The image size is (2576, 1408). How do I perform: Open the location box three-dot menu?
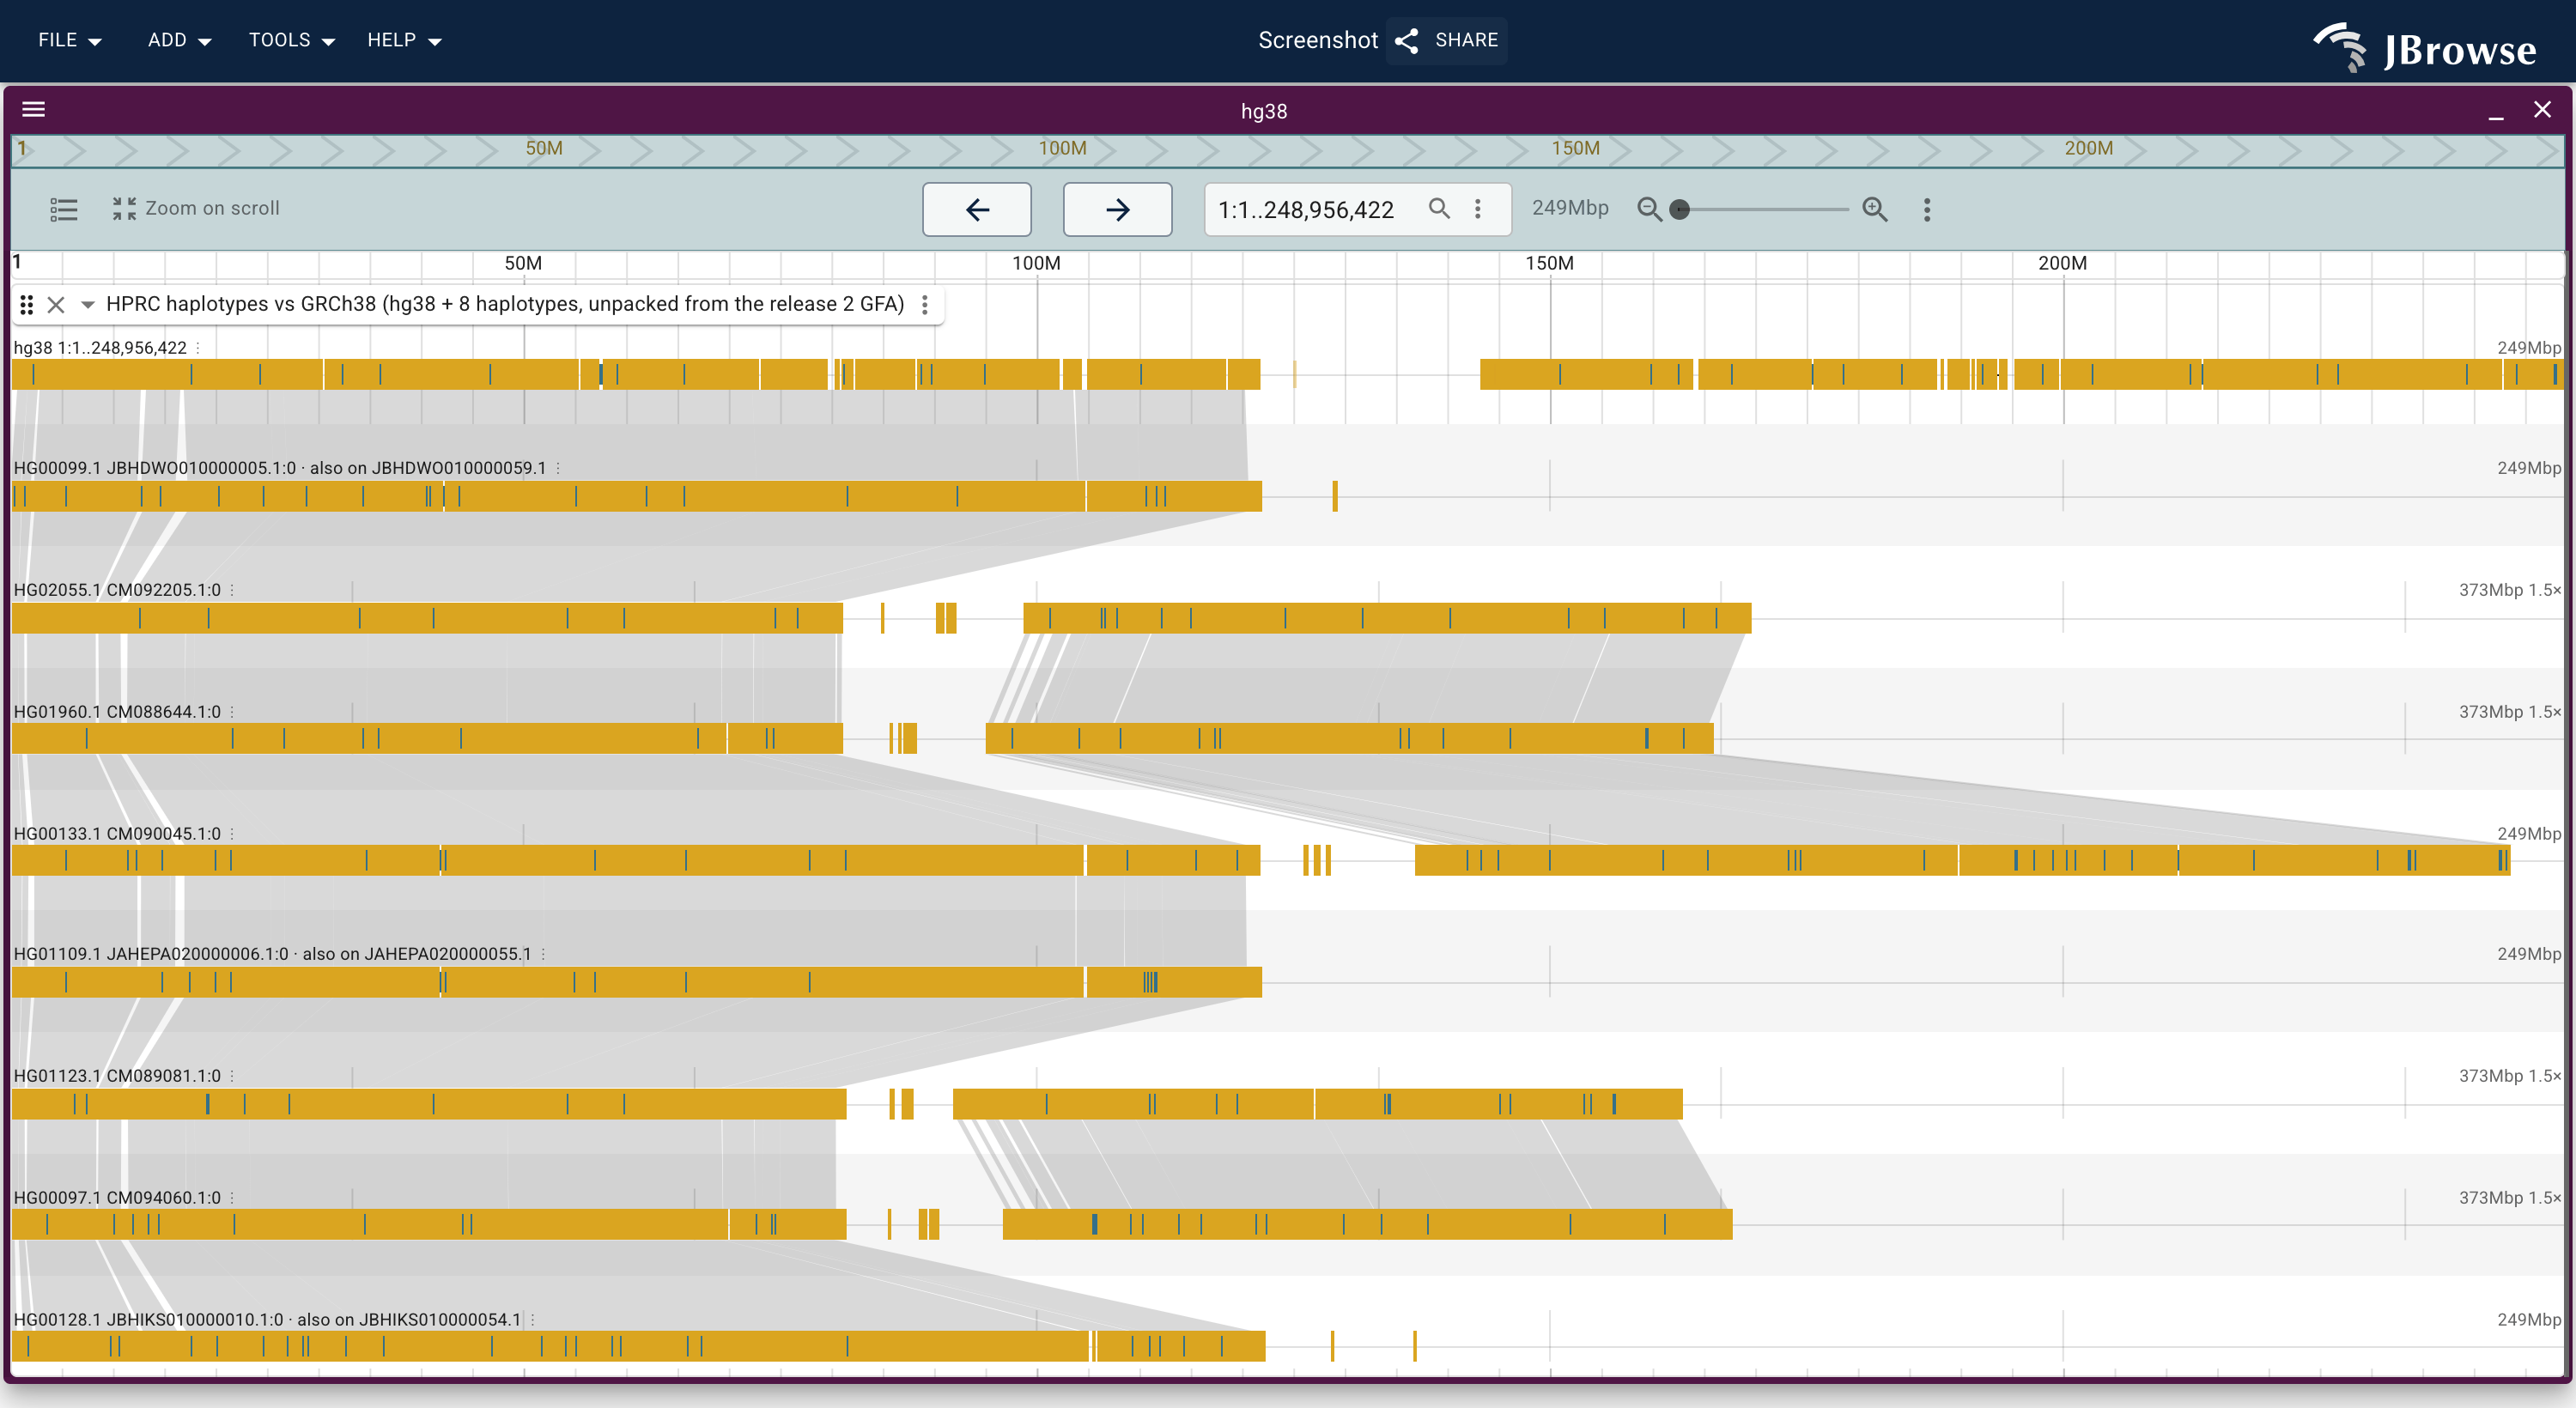pyautogui.click(x=1478, y=208)
